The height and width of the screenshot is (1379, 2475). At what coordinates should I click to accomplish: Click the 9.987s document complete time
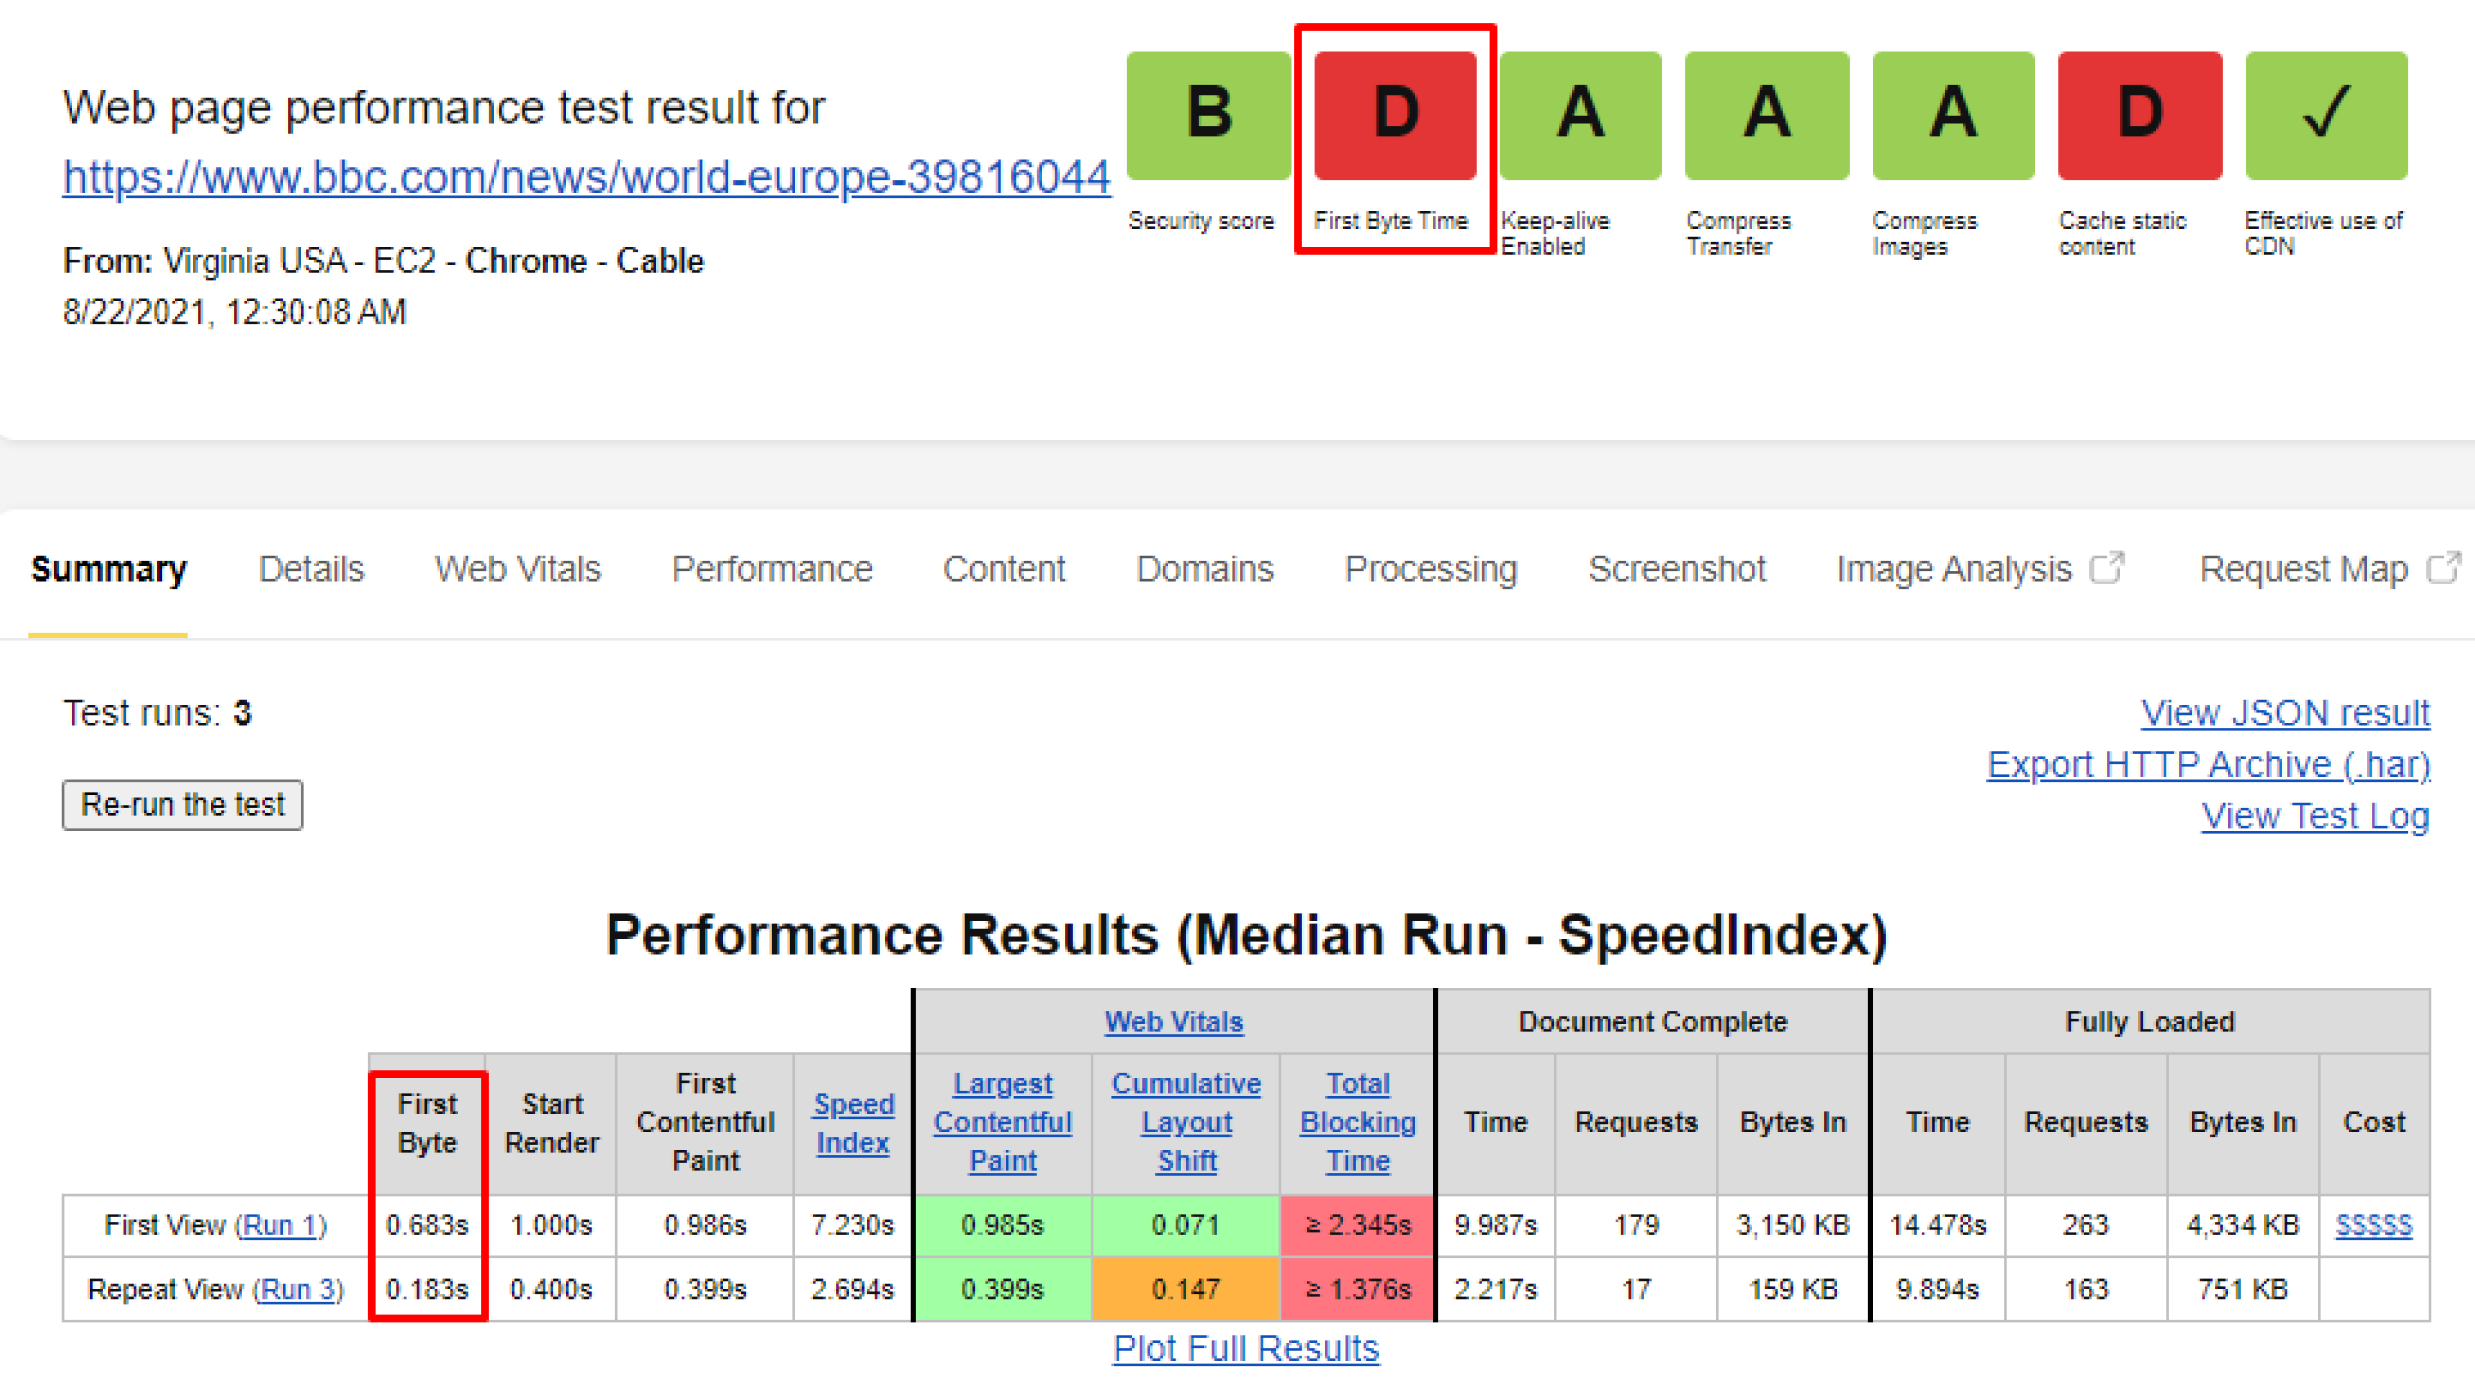pos(1496,1225)
